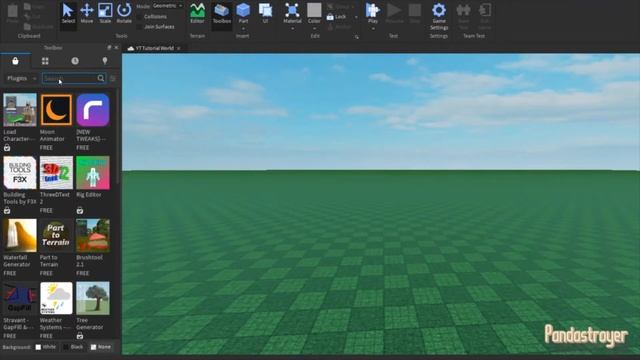Click the Toolbox list scrollbar
The image size is (640, 360).
[118, 137]
